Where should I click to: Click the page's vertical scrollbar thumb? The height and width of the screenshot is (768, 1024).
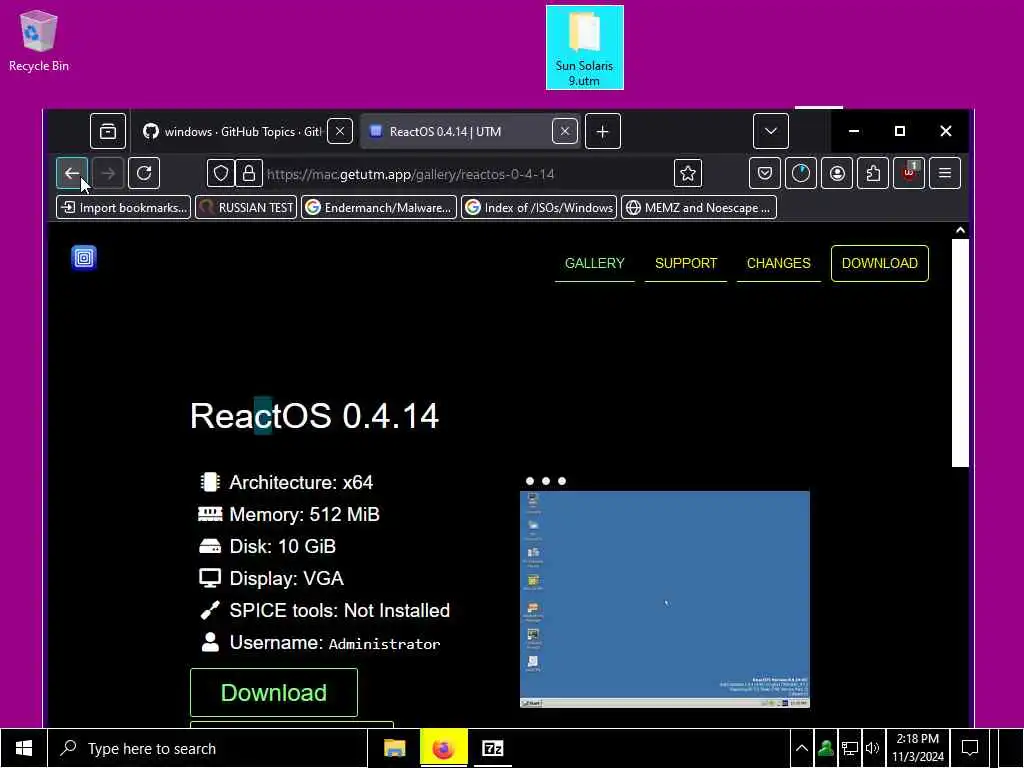point(960,353)
